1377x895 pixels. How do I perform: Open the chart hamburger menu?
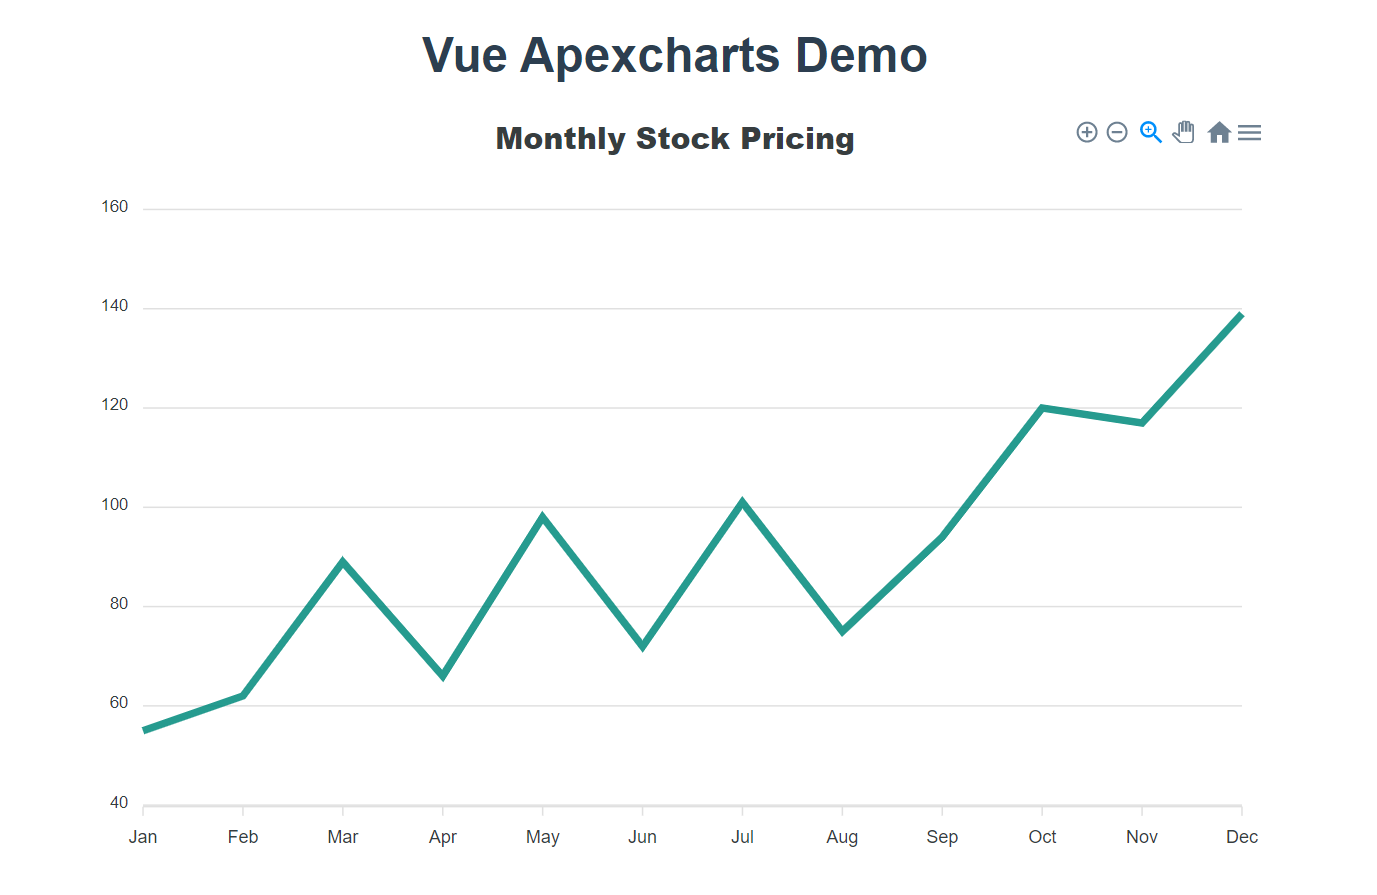[x=1249, y=132]
